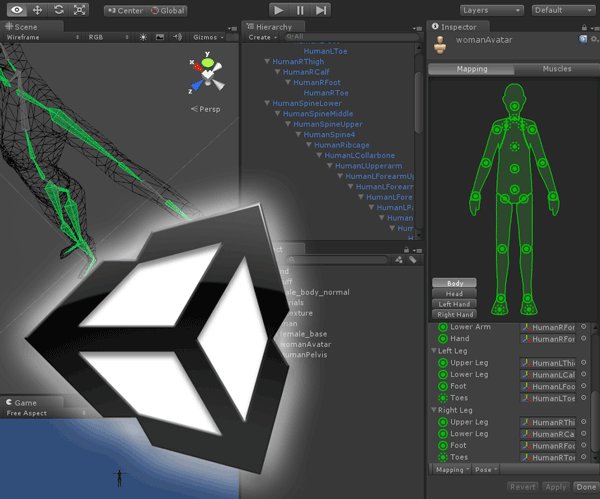
Task: Click the head joint circle on avatar diagram
Action: (515, 106)
